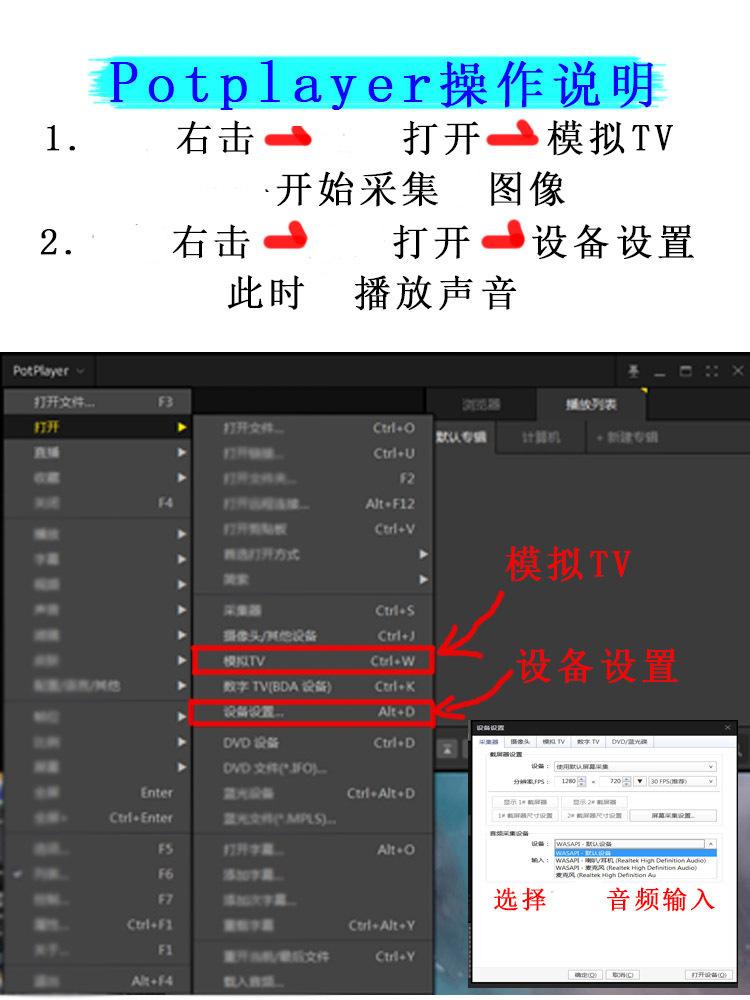Click the black triangle resolution preset button
The height and width of the screenshot is (1000, 750).
point(640,781)
